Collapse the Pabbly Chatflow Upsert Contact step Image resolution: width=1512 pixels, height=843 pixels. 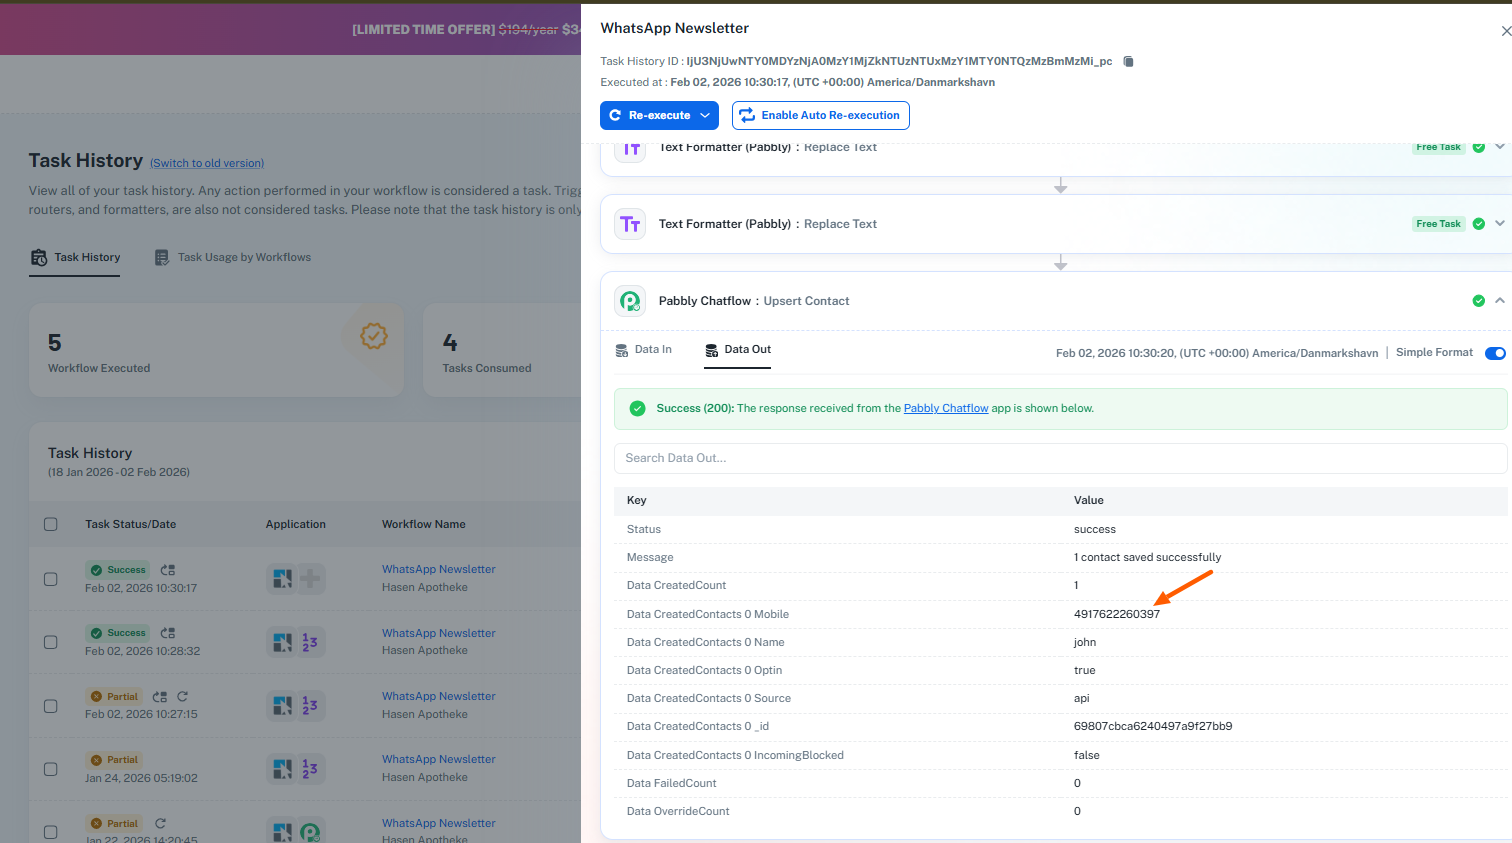point(1499,301)
